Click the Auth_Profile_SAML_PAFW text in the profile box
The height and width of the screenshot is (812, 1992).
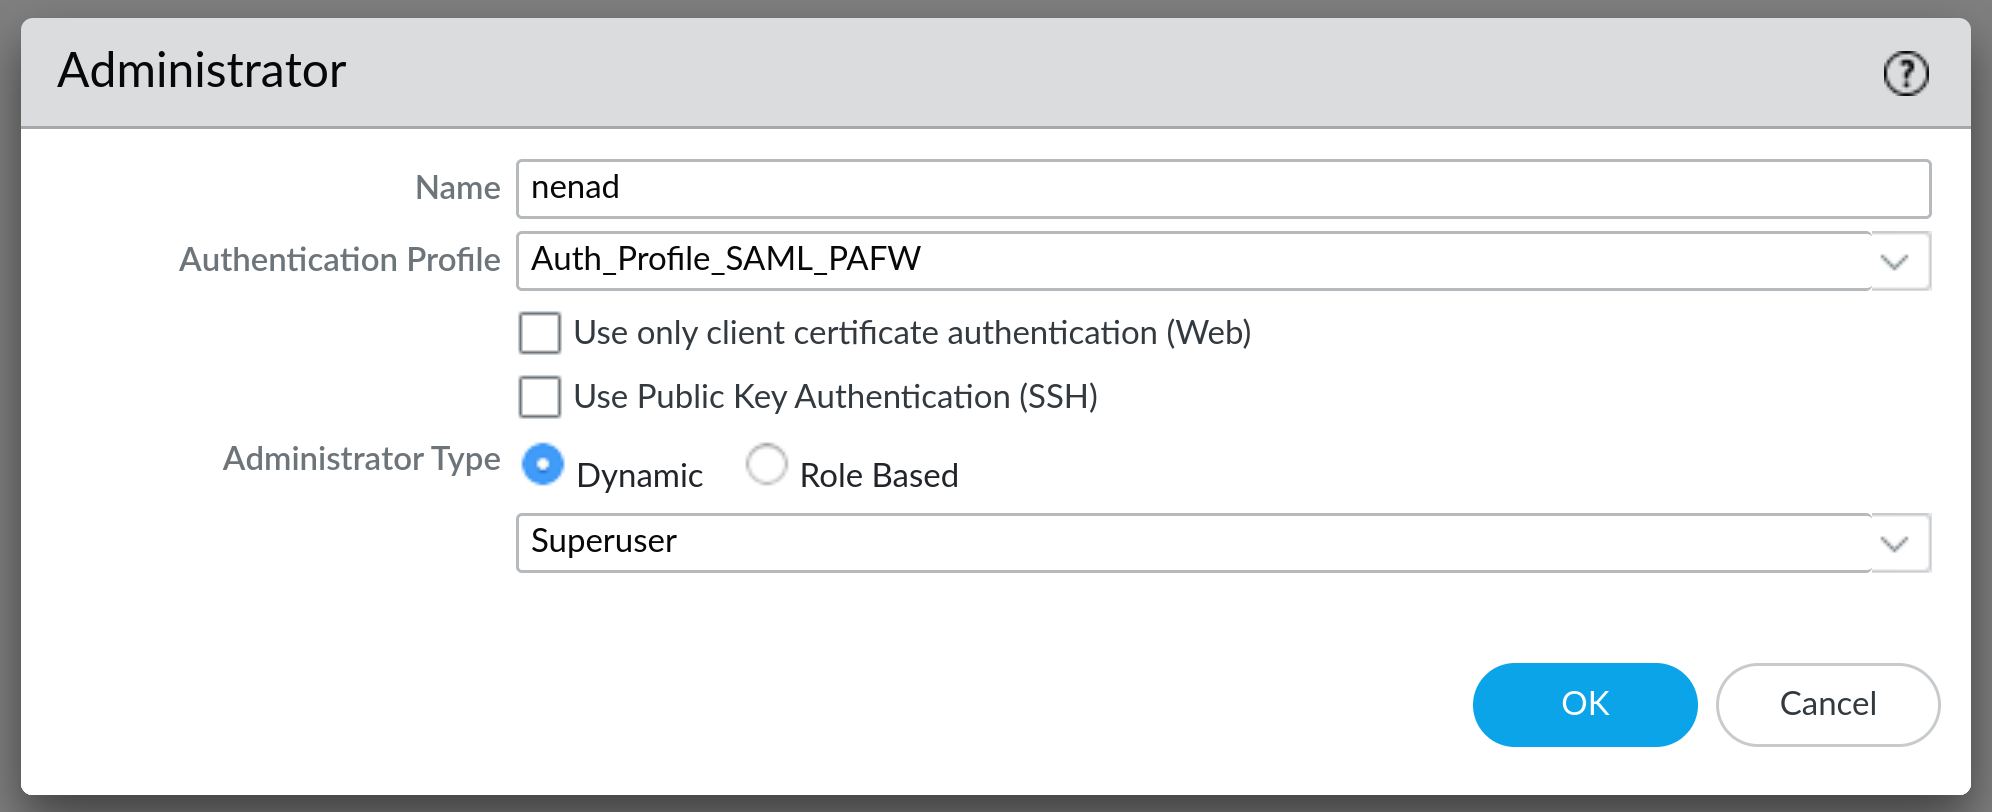tap(726, 260)
